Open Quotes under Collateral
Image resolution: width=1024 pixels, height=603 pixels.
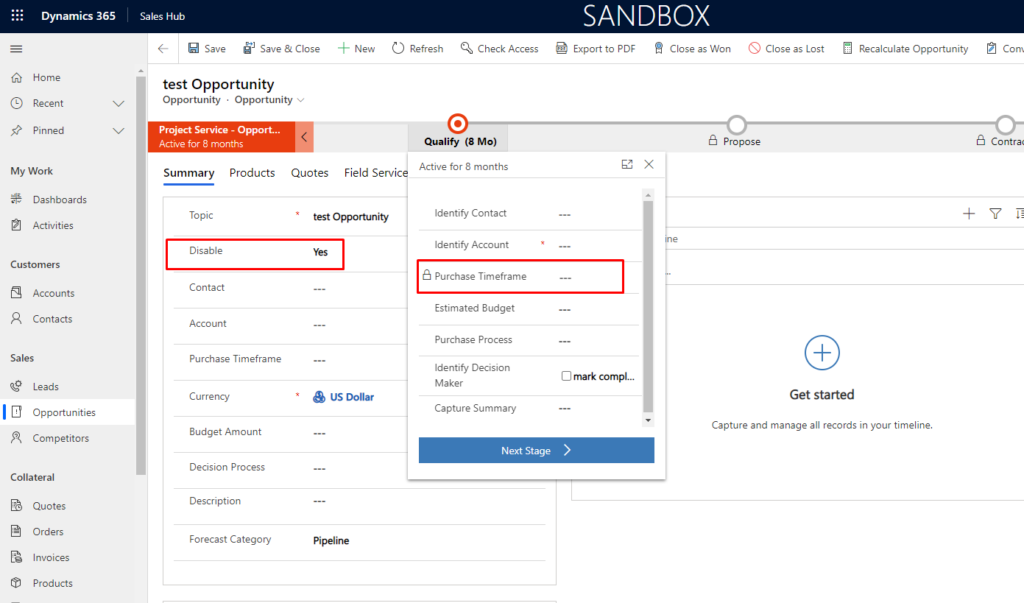point(49,506)
